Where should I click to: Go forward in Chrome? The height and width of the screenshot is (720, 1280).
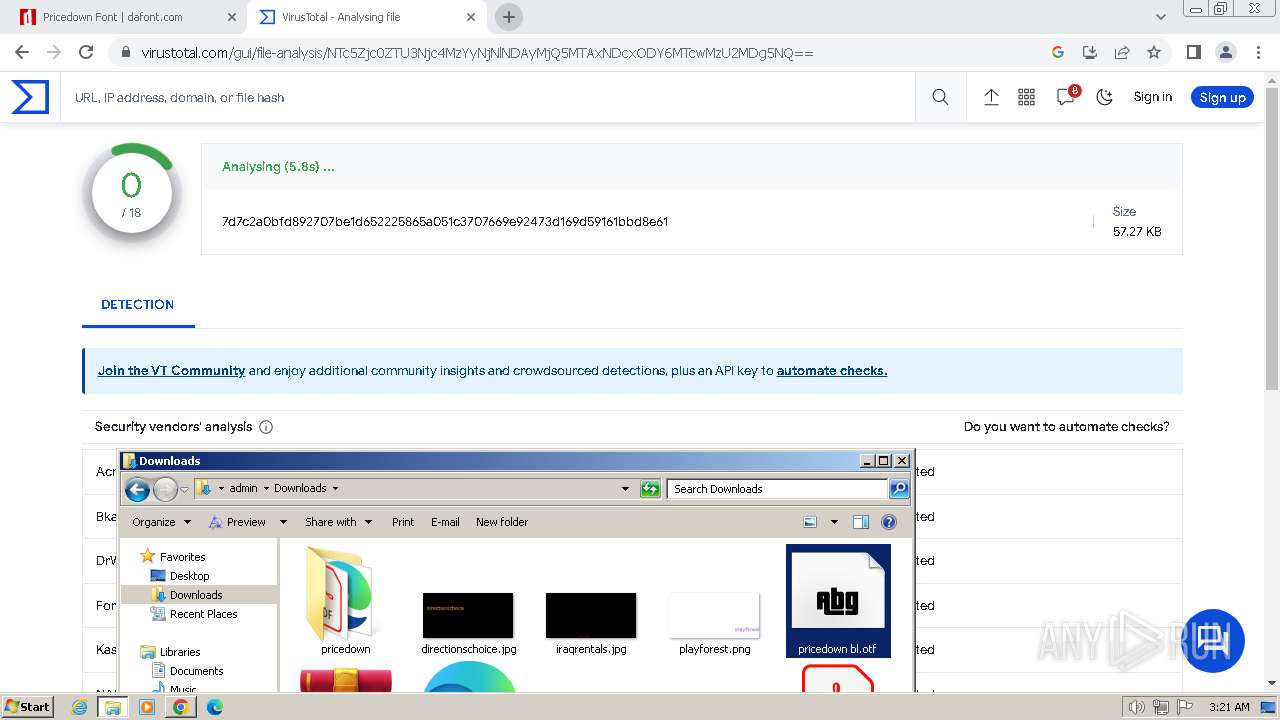pyautogui.click(x=54, y=52)
